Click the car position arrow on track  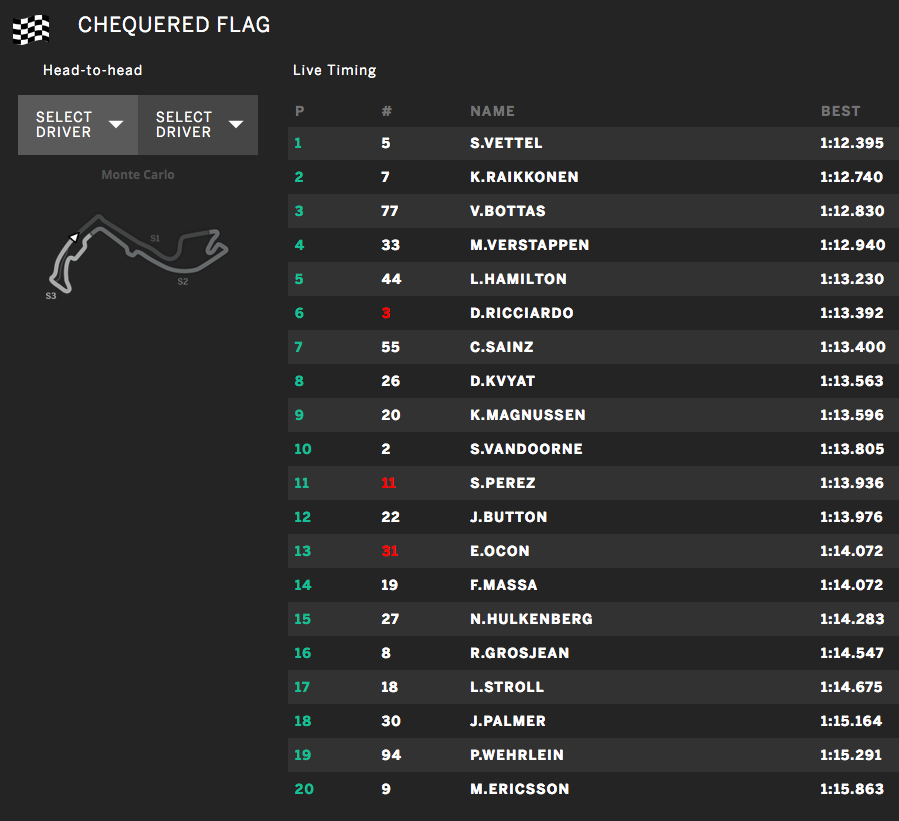[x=72, y=238]
